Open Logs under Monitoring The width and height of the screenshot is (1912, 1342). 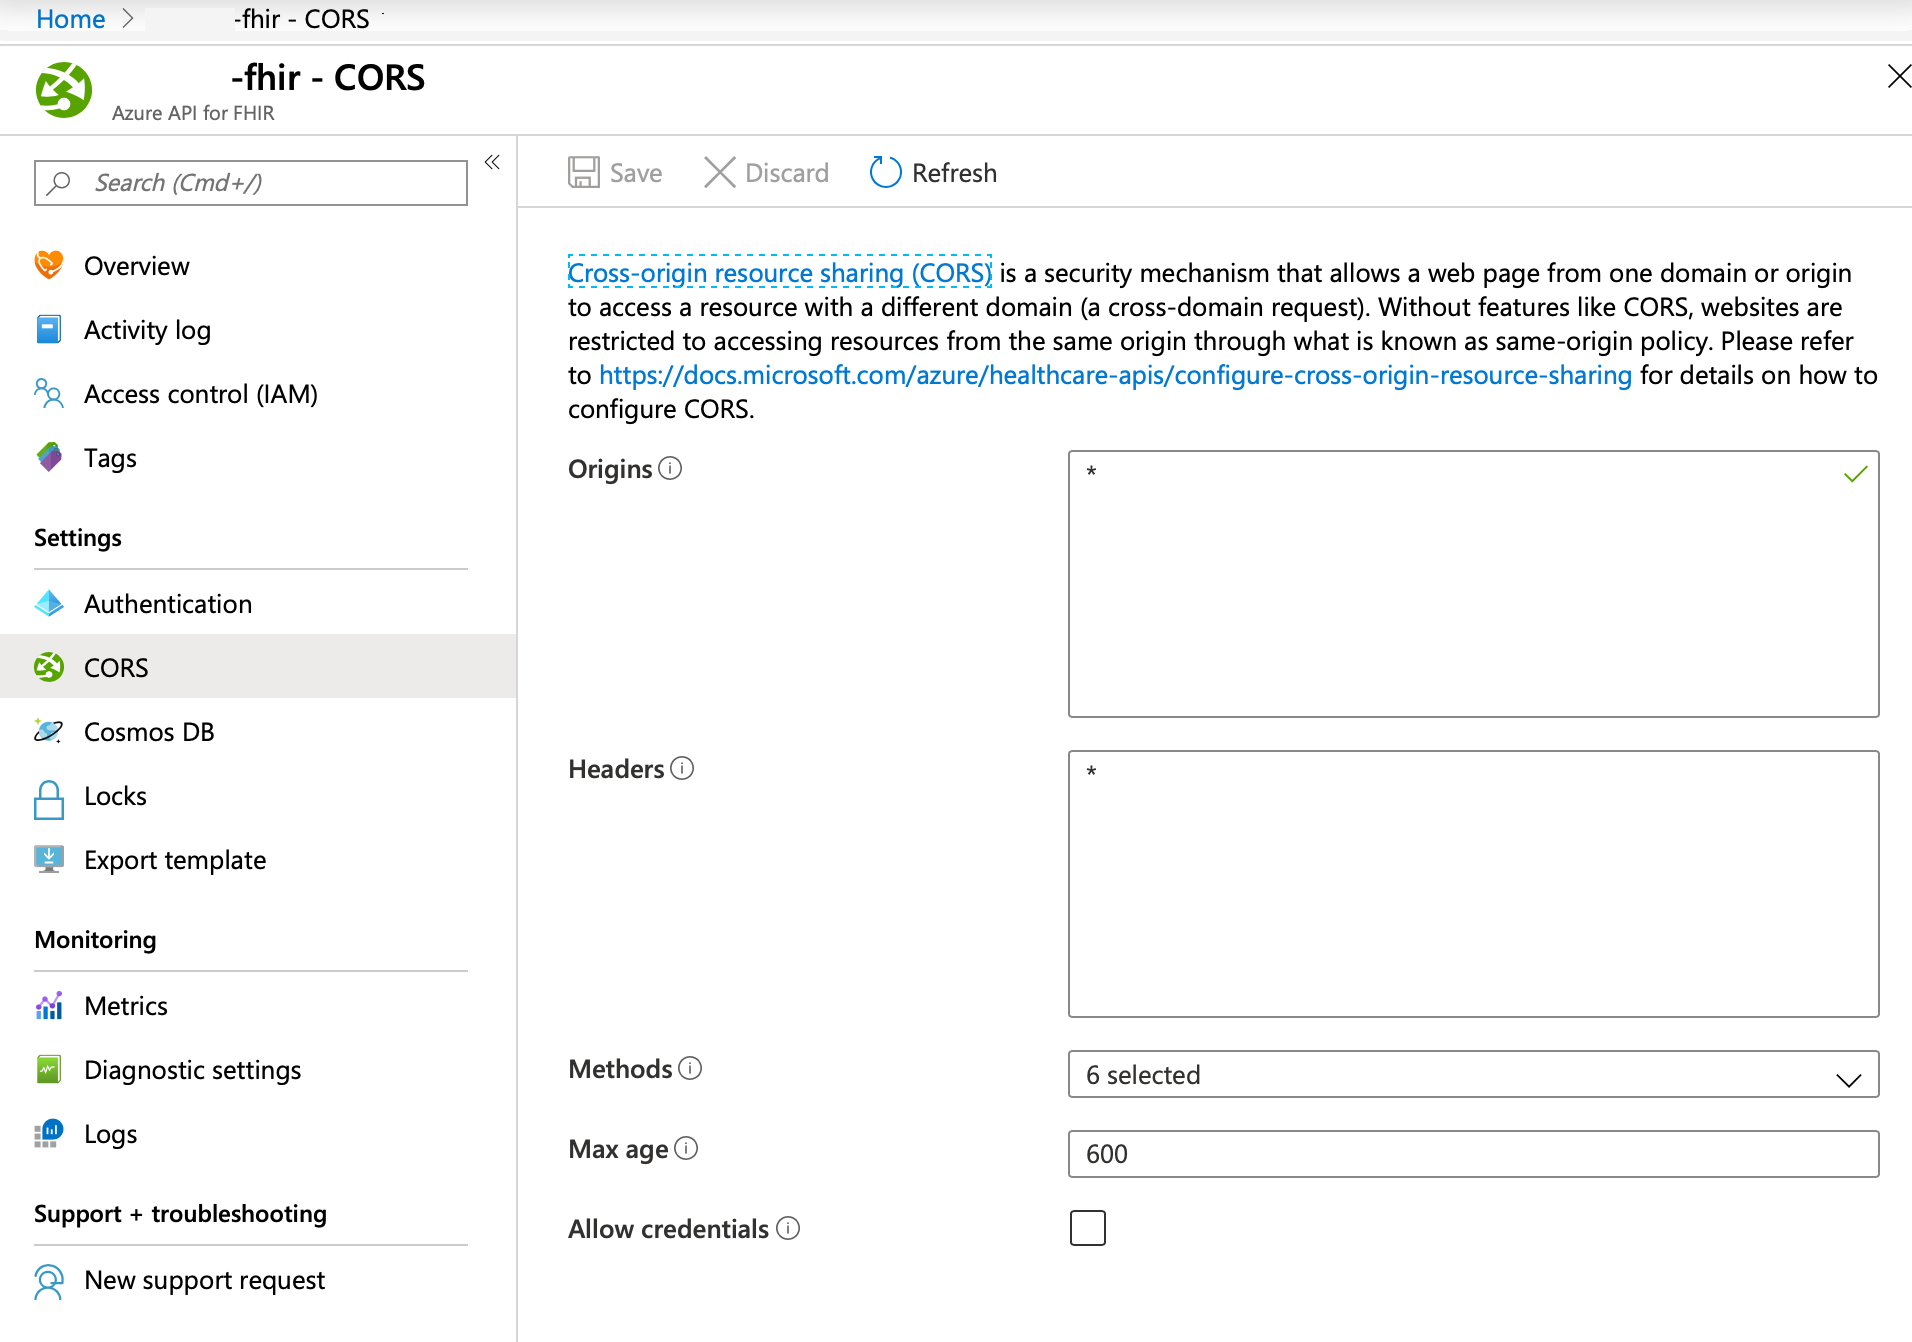click(110, 1133)
